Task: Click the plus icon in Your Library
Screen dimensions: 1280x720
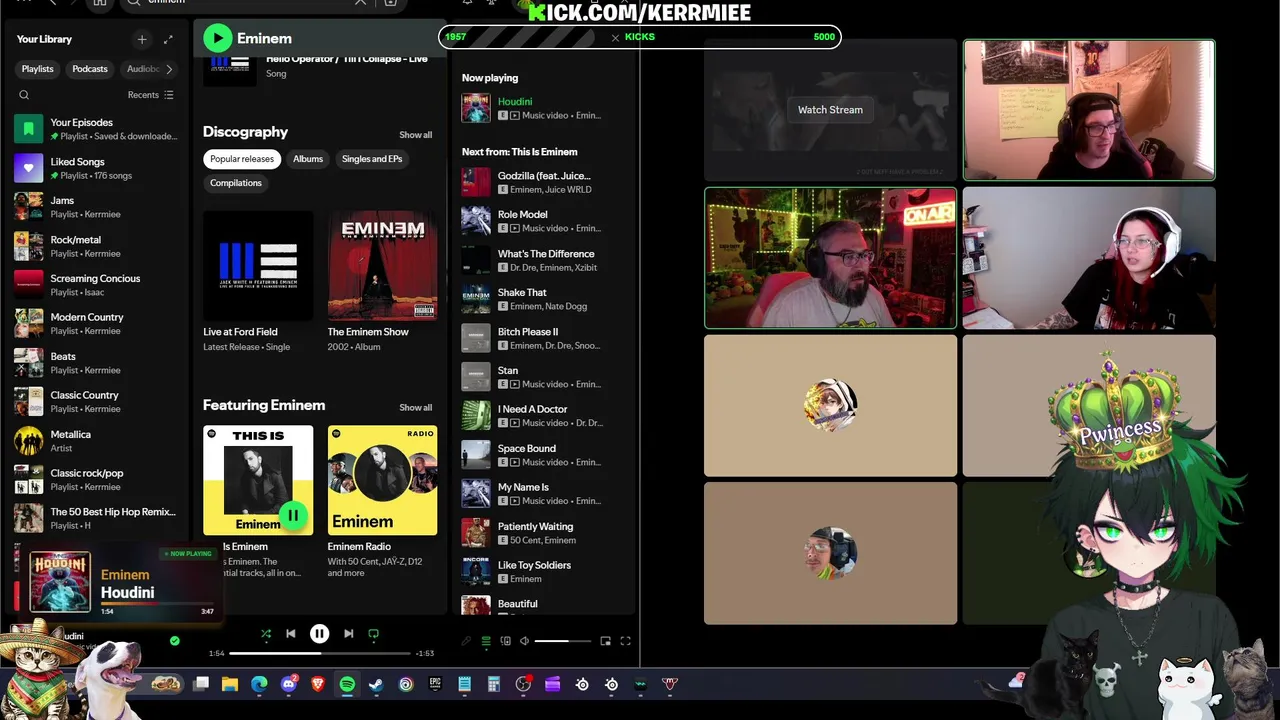Action: pos(142,39)
